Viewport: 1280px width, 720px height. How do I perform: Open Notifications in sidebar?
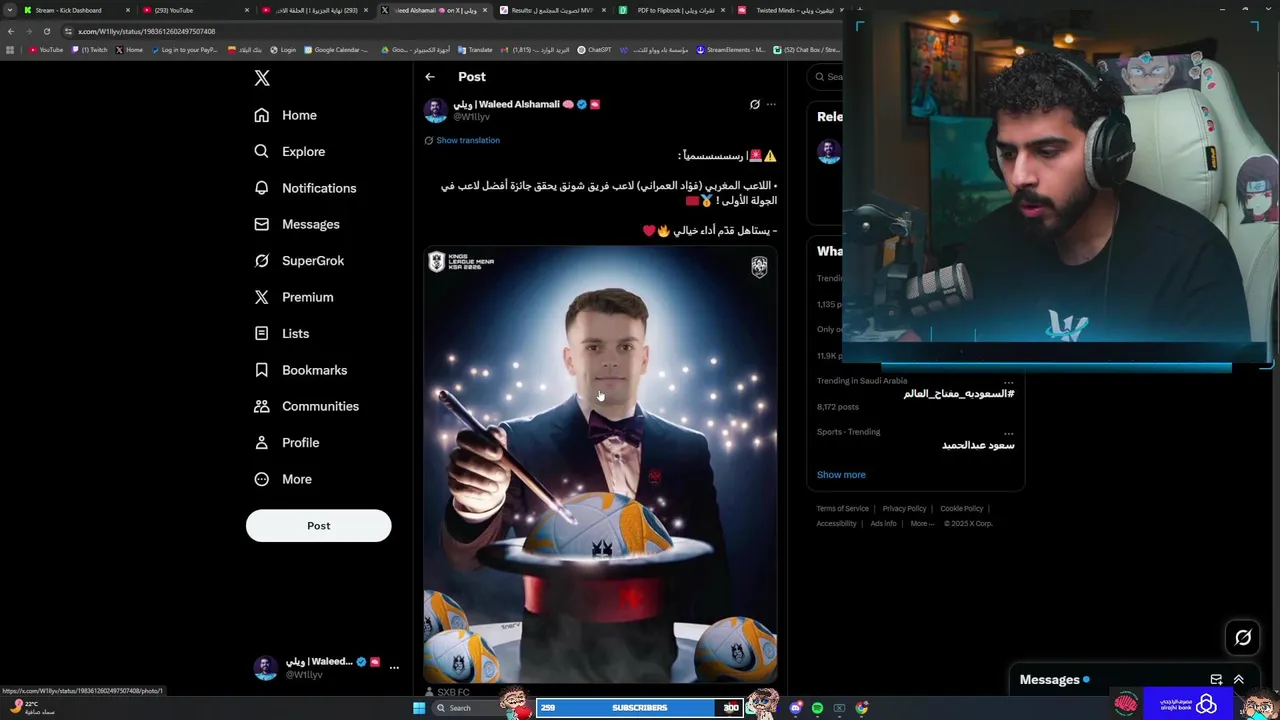pyautogui.click(x=305, y=188)
